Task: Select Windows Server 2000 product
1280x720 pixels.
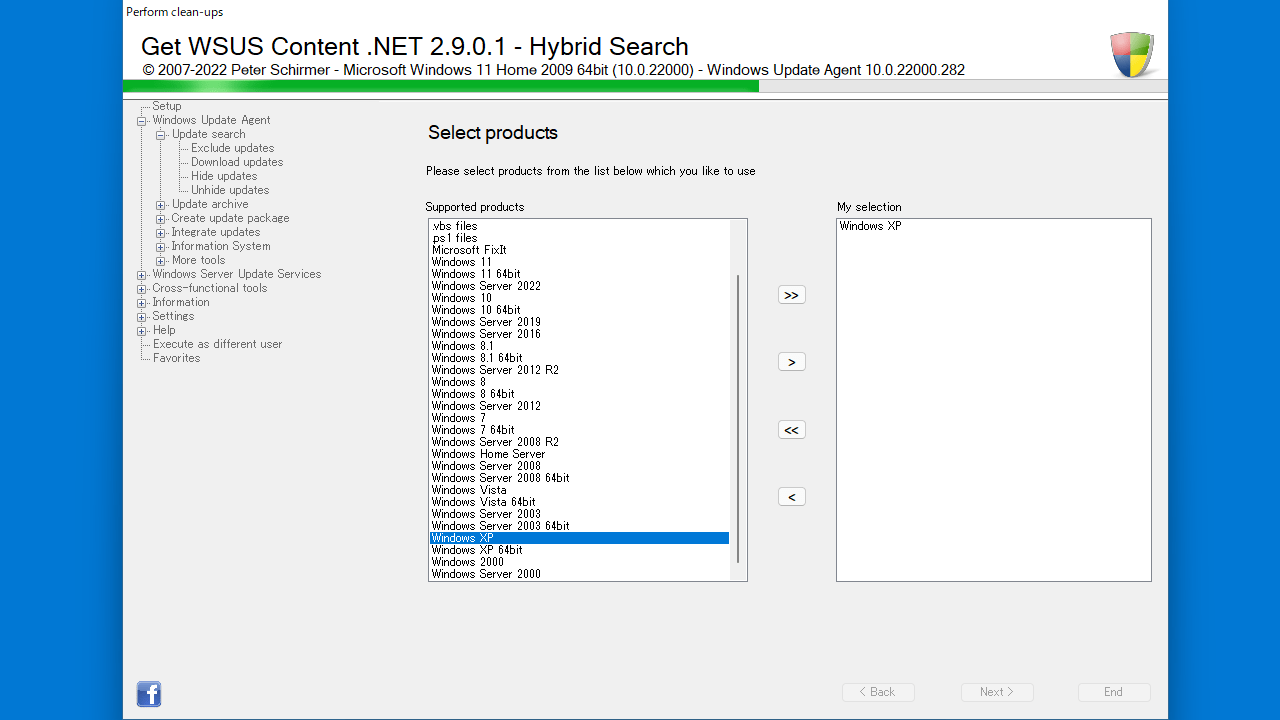Action: point(579,574)
